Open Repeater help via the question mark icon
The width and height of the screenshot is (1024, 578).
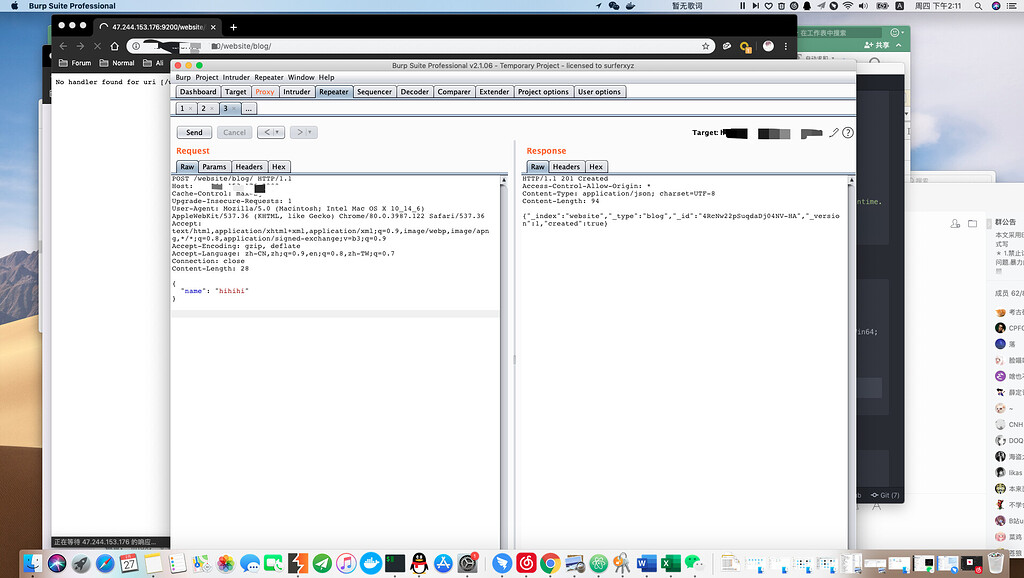pyautogui.click(x=848, y=132)
